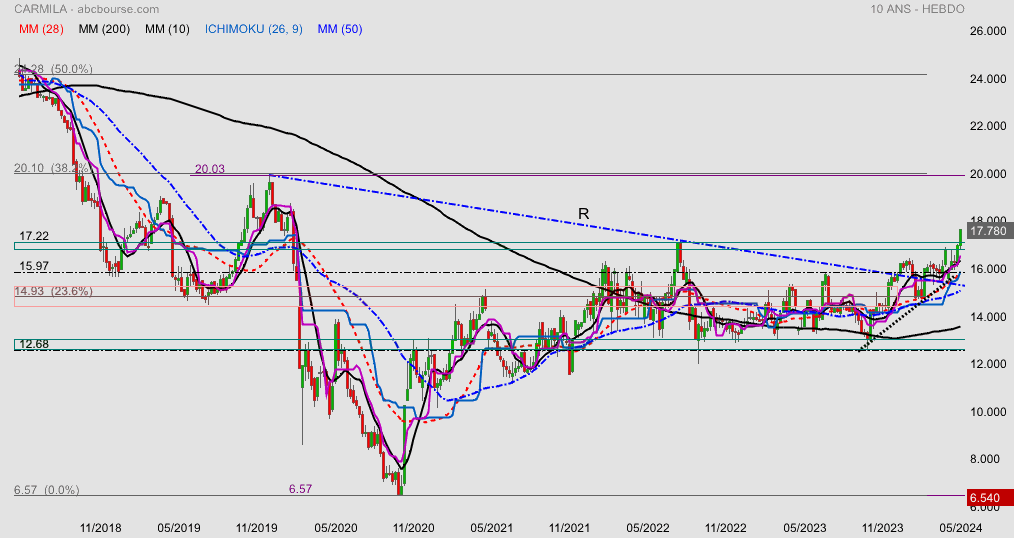This screenshot has width=1014, height=538.
Task: Click the 6.57 (0.0%) Fibonacci label
Action: [47, 490]
